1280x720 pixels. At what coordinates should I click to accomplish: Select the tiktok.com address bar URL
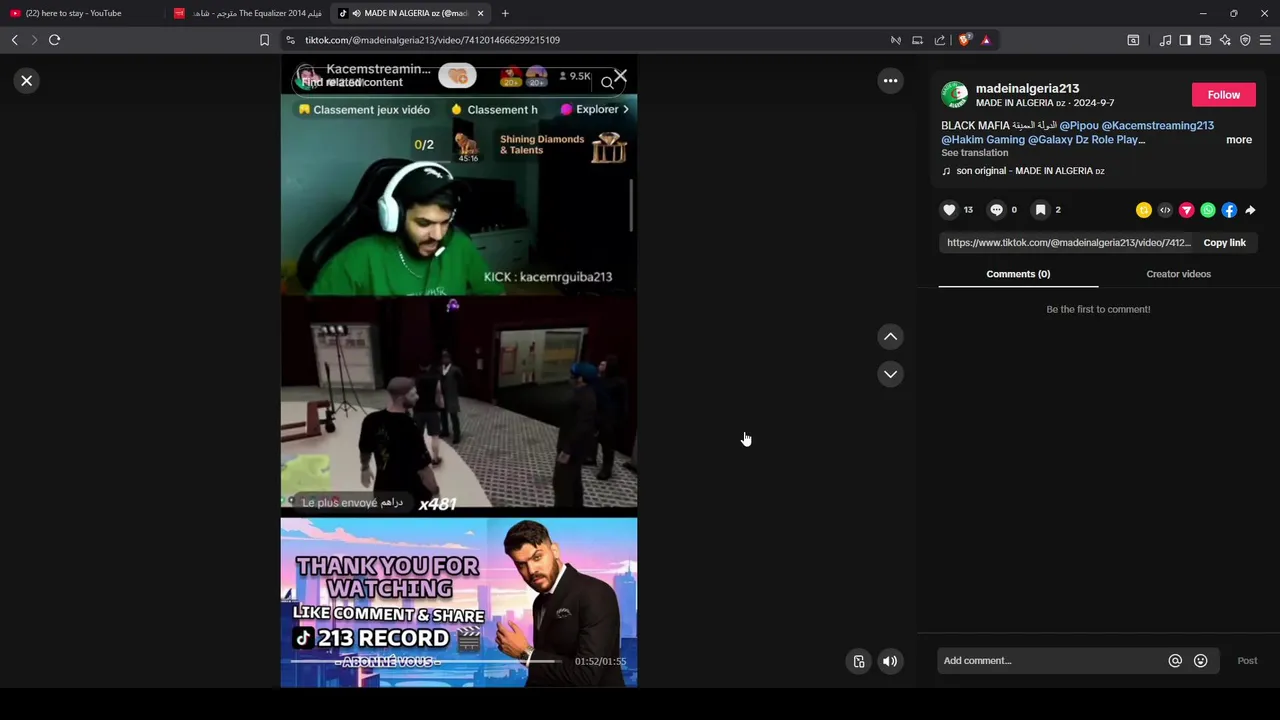(432, 40)
